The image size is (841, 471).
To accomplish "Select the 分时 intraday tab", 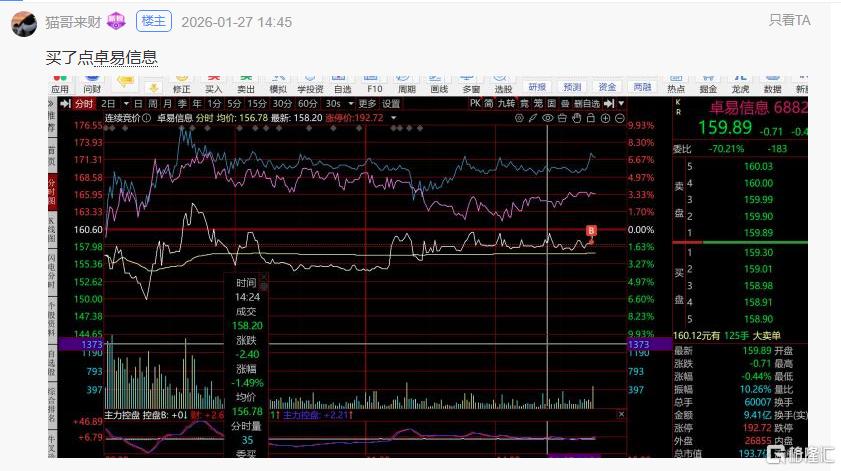I will click(x=84, y=104).
